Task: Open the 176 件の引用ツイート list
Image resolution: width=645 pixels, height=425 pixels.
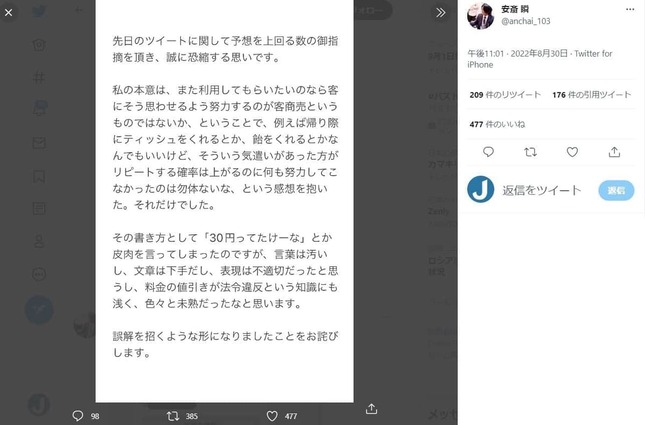Action: (x=591, y=95)
